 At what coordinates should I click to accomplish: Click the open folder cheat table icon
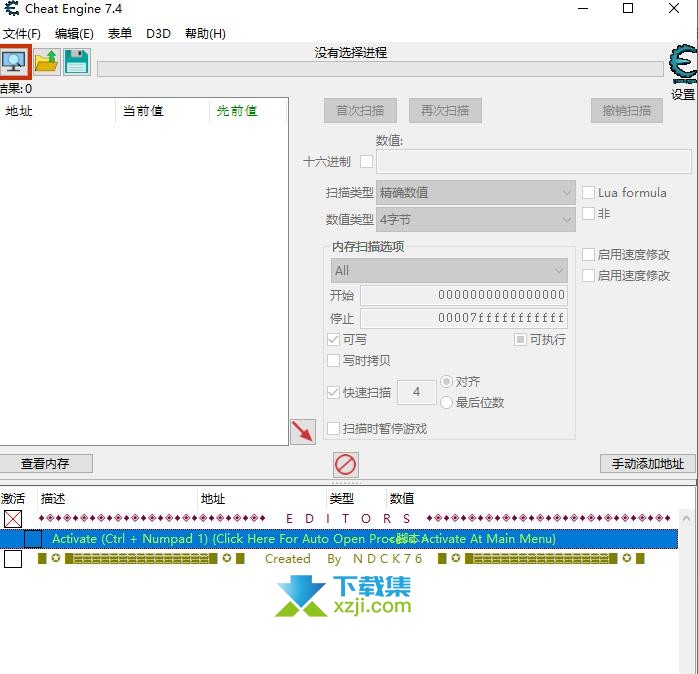coord(46,62)
